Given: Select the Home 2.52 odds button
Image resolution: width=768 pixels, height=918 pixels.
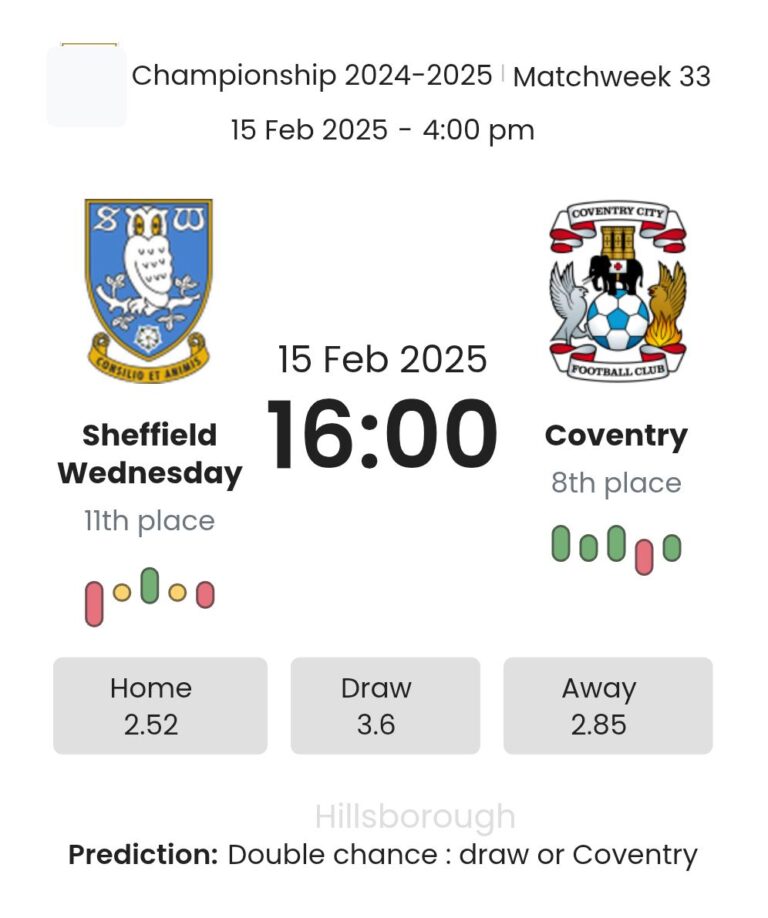Looking at the screenshot, I should [160, 705].
